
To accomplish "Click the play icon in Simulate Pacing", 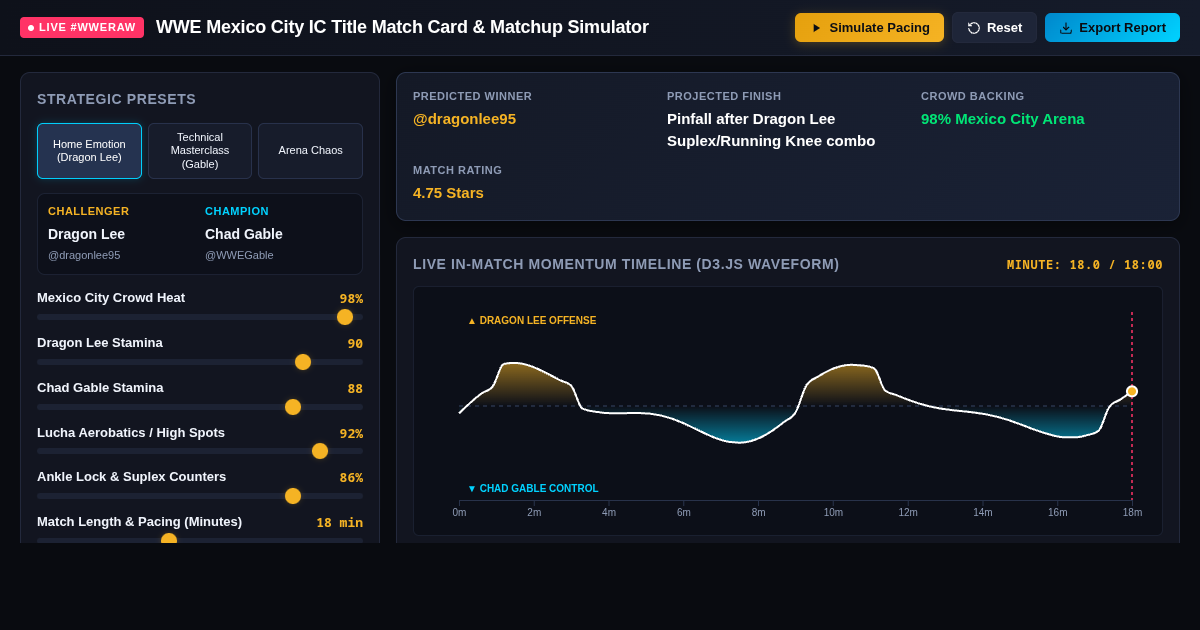I will (816, 28).
